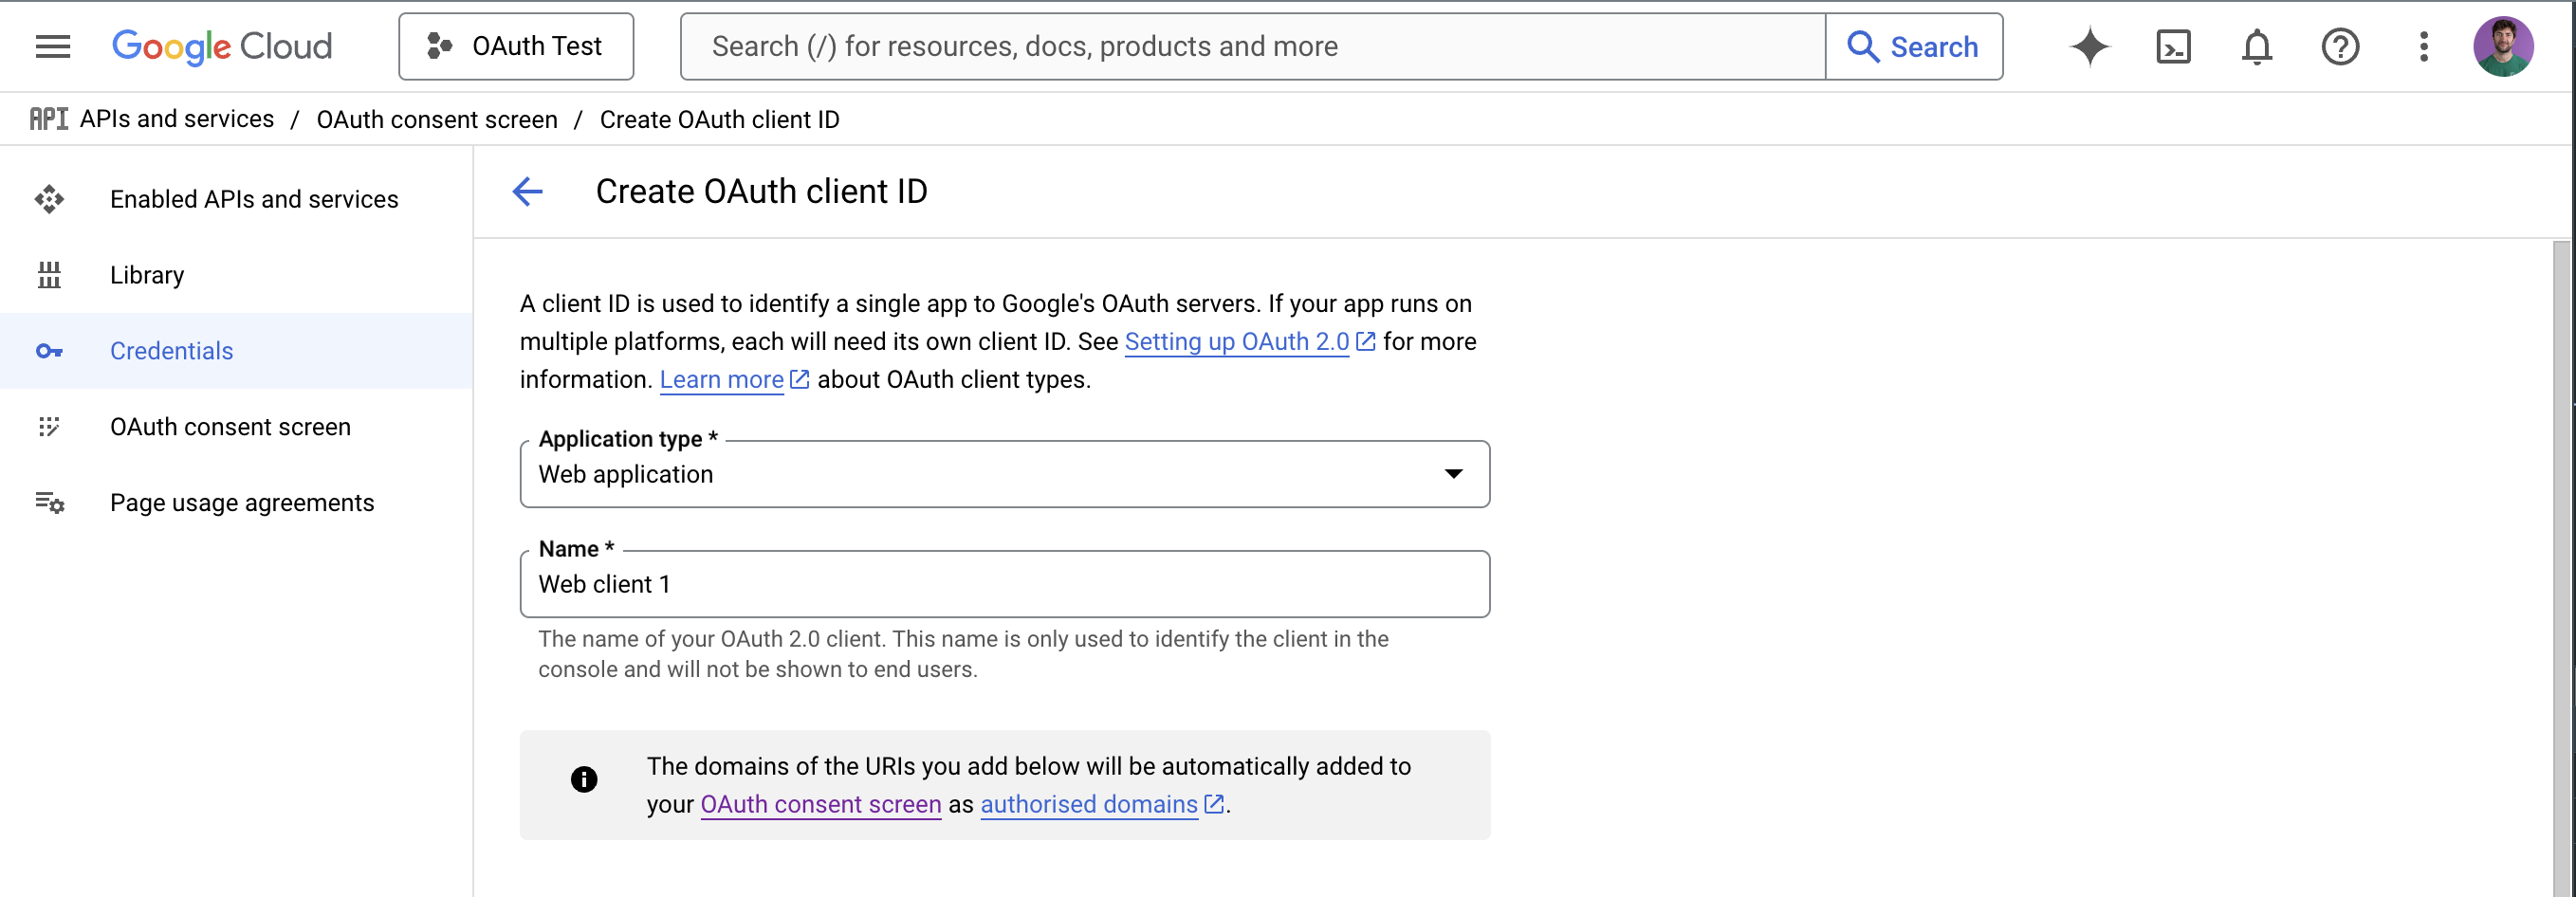Expand the Application type dropdown
Screen dimensions: 2576x897
1004,474
